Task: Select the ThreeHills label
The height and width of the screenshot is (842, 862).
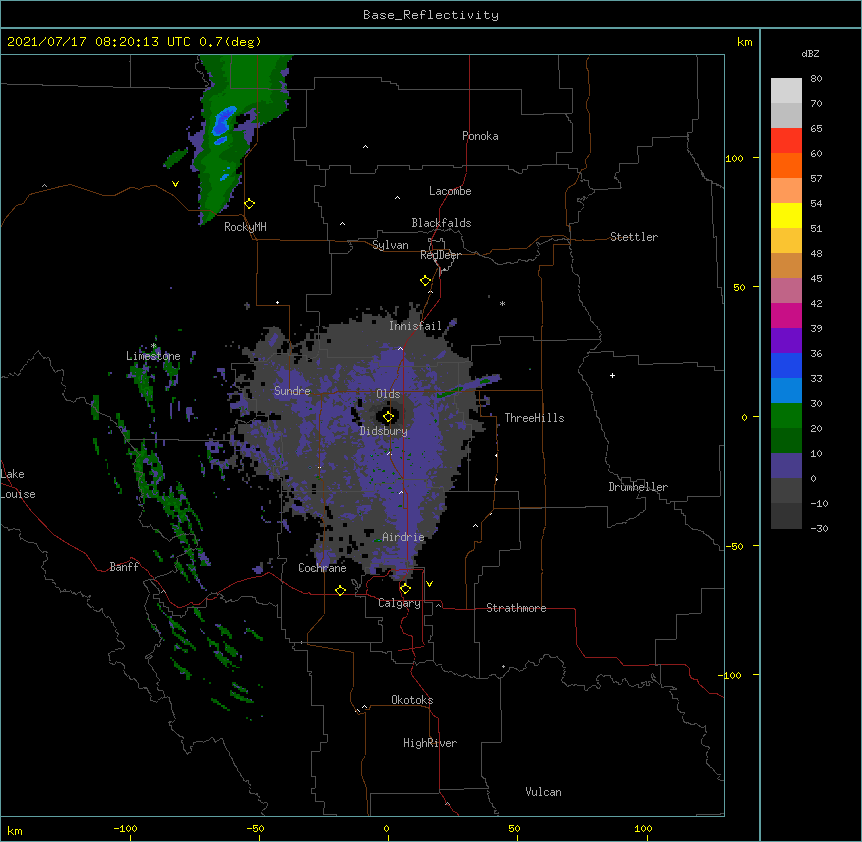Action: [534, 418]
